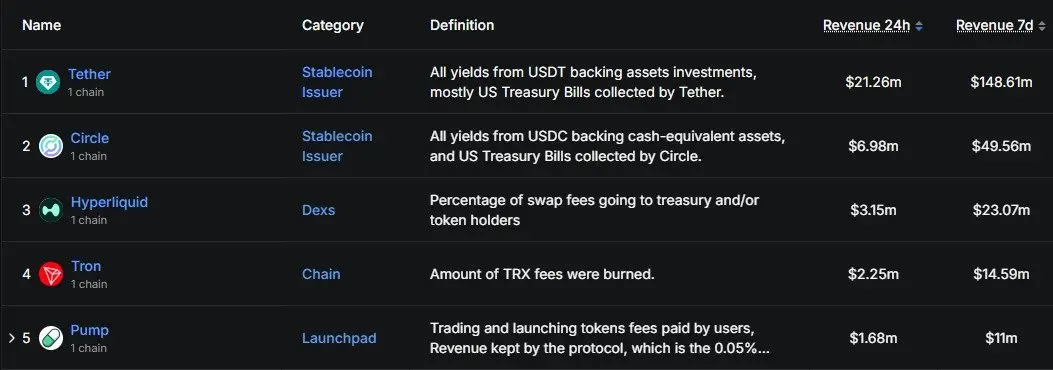Click the Pump pill logo icon

click(51, 338)
